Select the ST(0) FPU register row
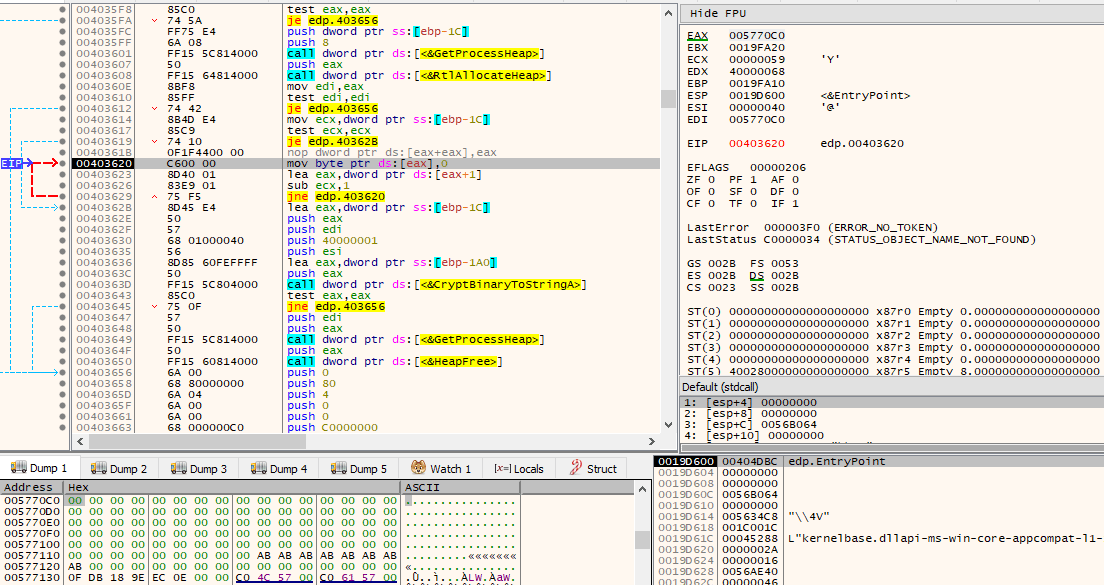 point(893,311)
